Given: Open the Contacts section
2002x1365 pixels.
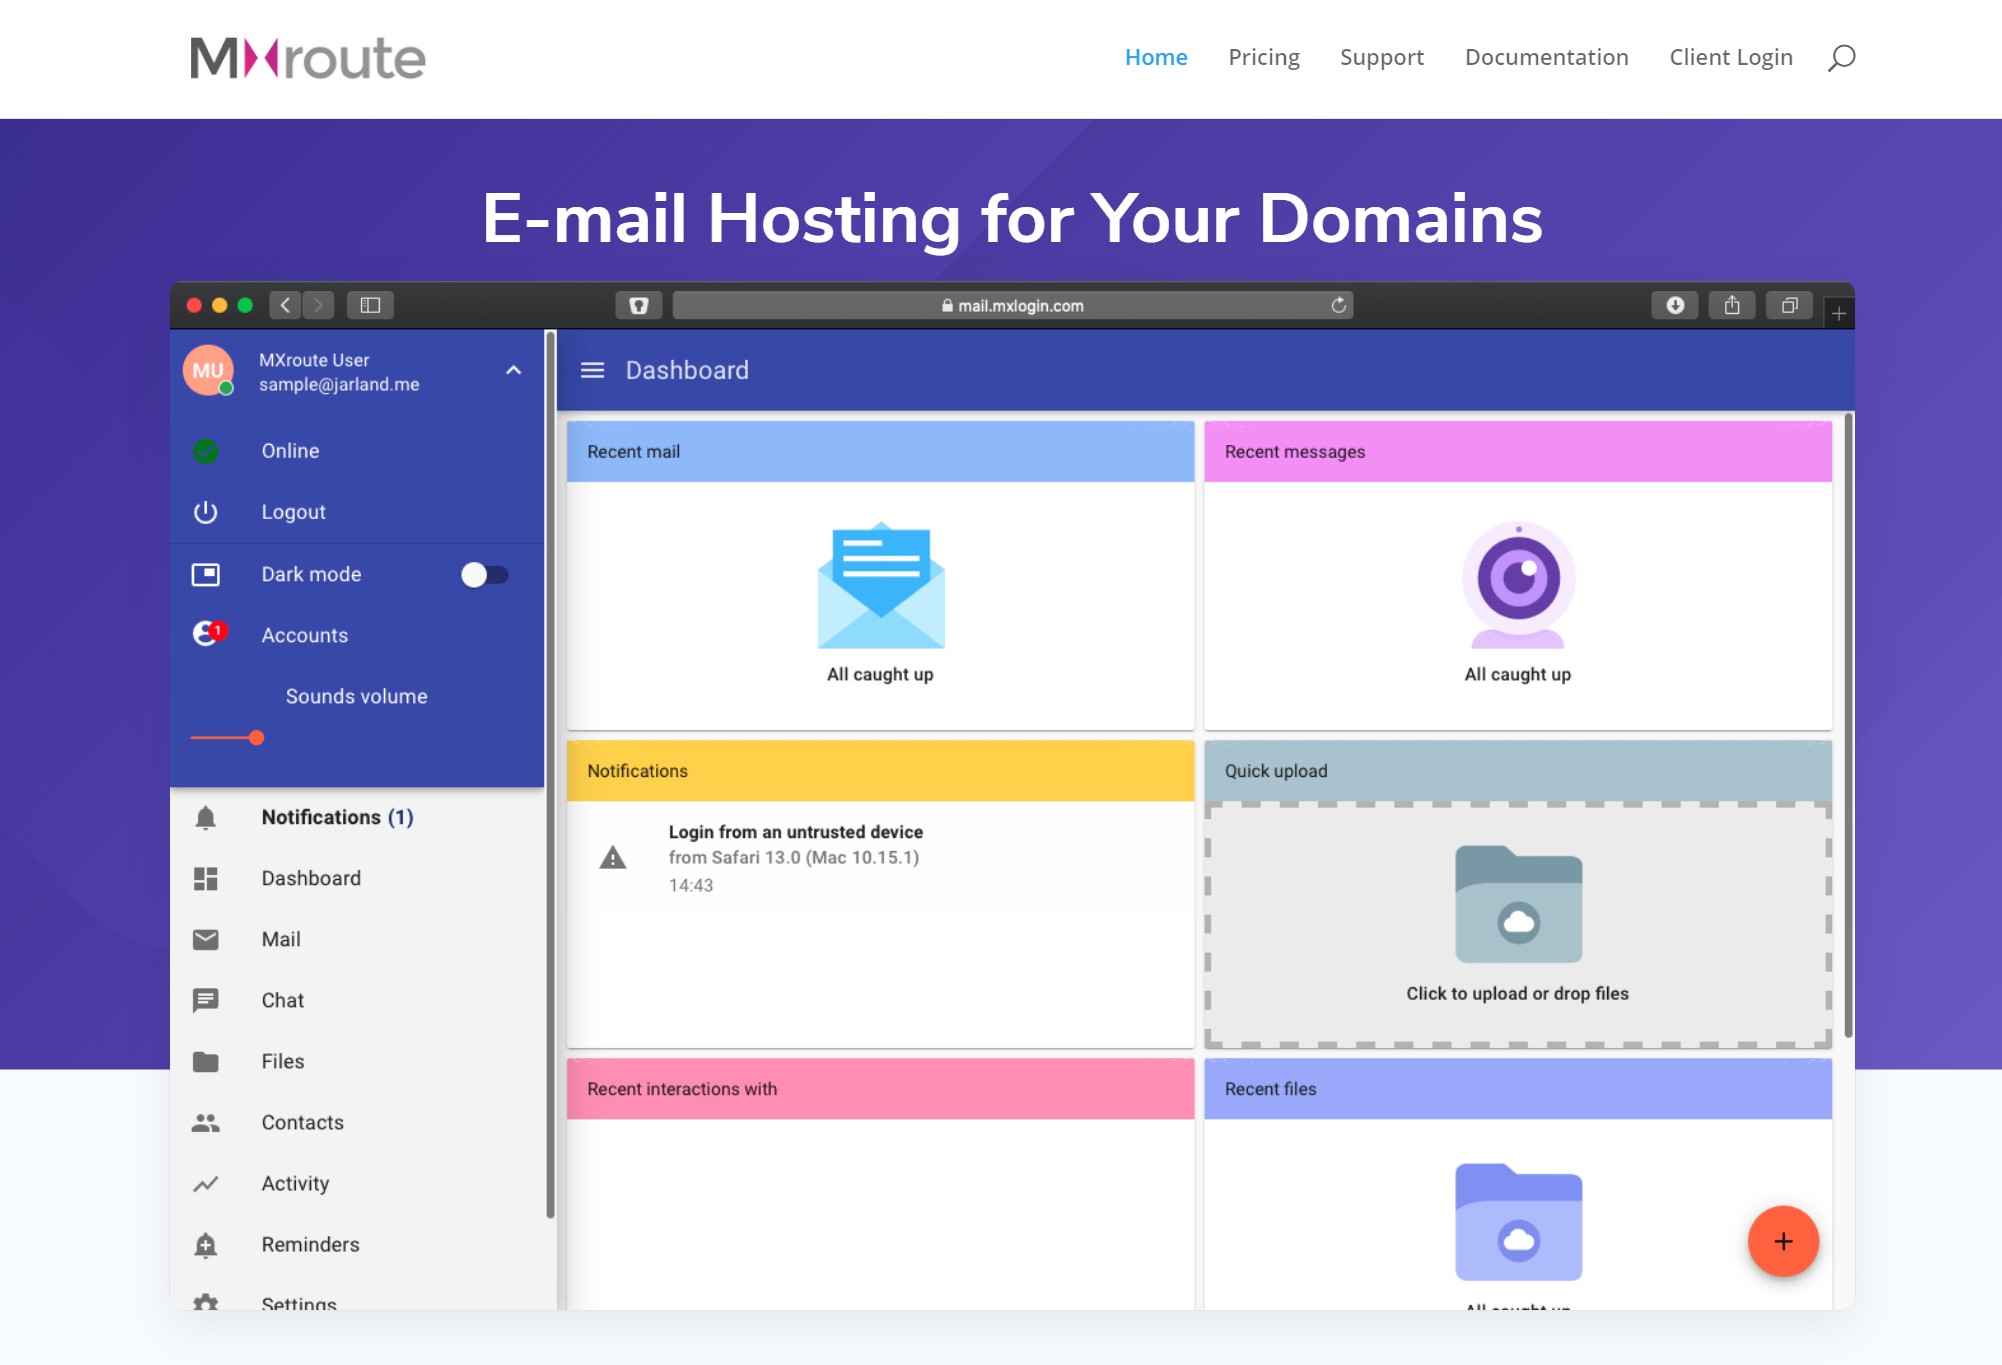Looking at the screenshot, I should click(x=303, y=1122).
